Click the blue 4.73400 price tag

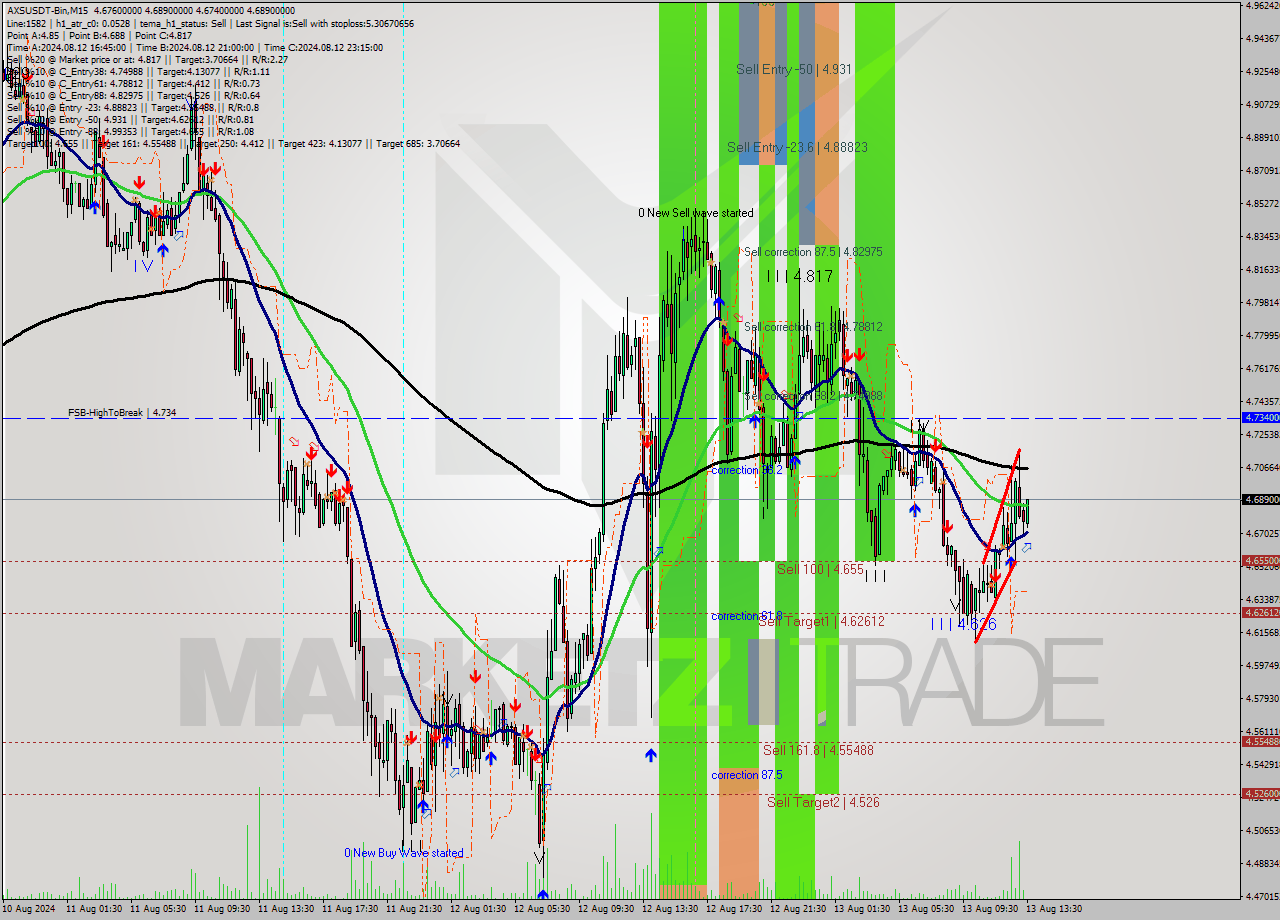[x=1260, y=418]
